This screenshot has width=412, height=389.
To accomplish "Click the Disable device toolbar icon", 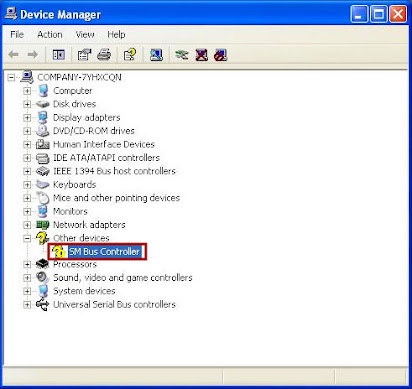I will point(220,54).
